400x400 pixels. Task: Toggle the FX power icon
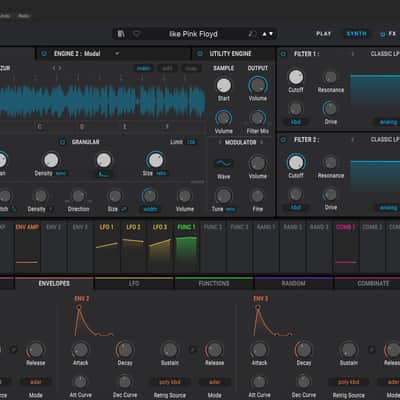pos(382,34)
